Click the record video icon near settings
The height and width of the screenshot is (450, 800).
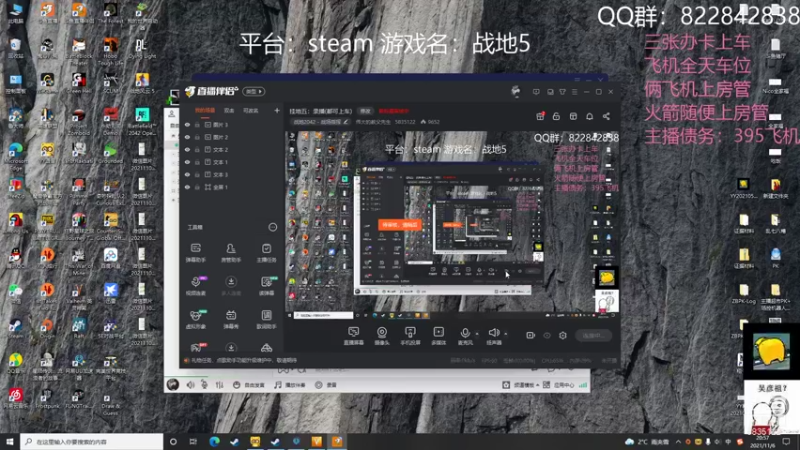coord(531,335)
